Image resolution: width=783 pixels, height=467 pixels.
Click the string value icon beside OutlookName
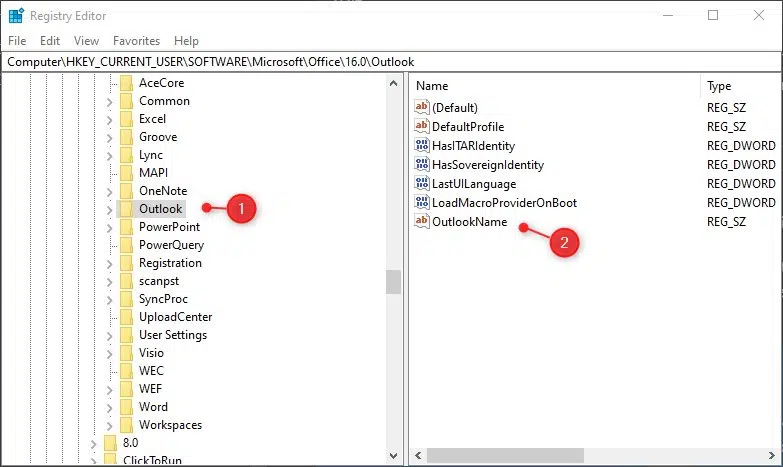tap(421, 221)
